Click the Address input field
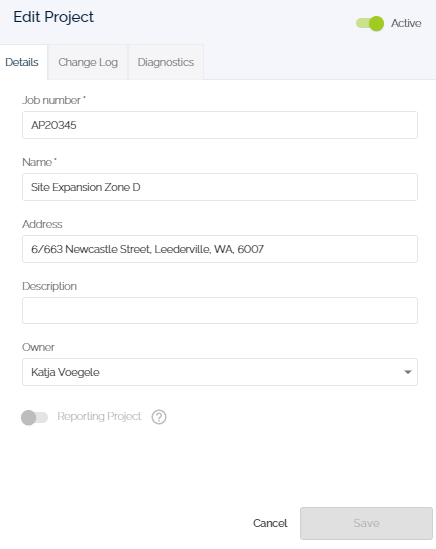The width and height of the screenshot is (436, 549). 220,249
